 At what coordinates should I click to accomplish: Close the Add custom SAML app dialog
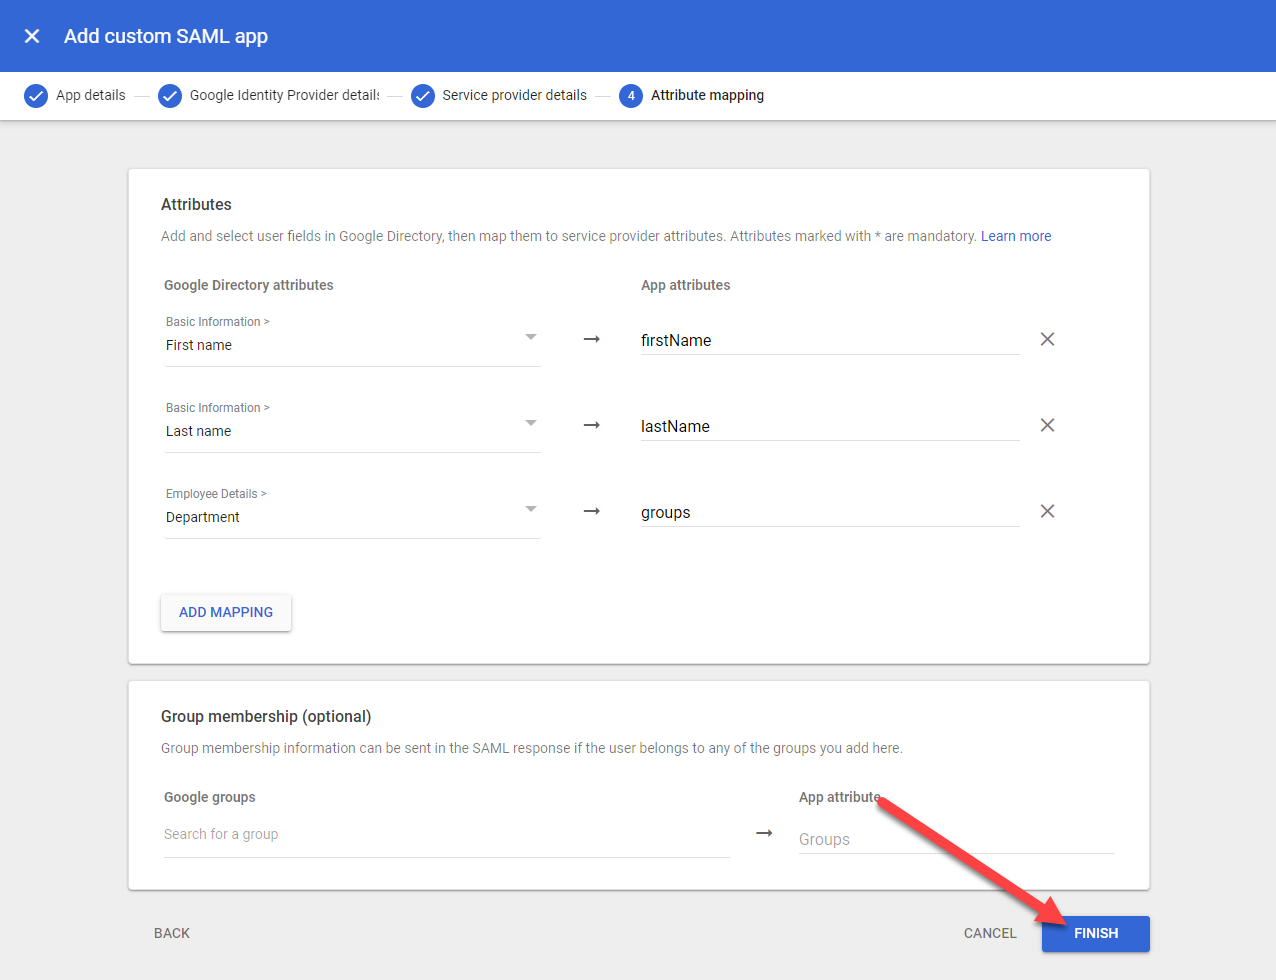click(32, 36)
